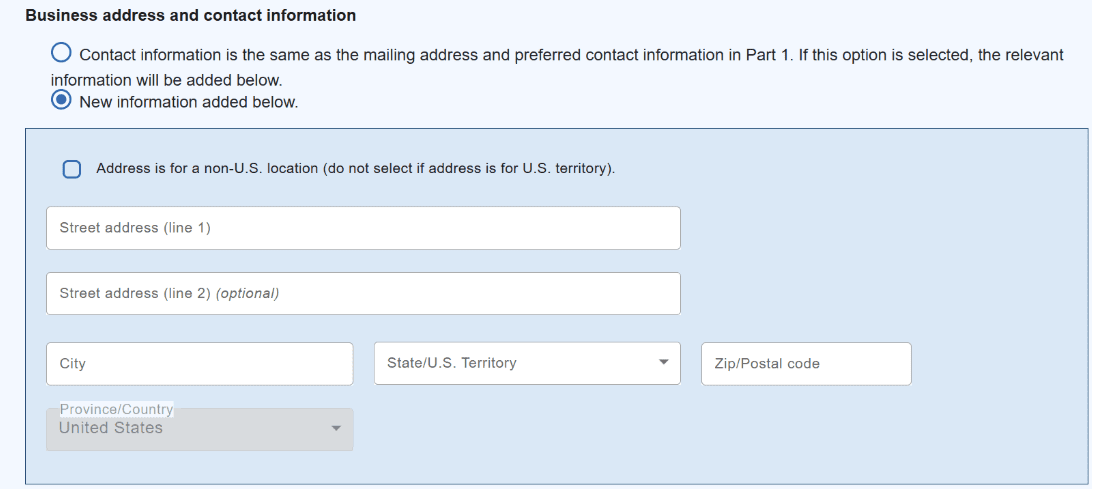Click the "New information added below" label text

coord(188,102)
